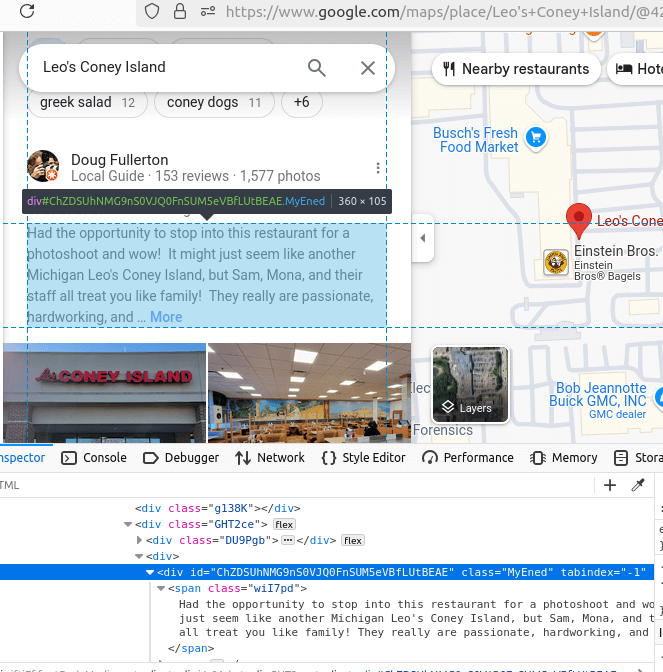This screenshot has height=672, width=663.
Task: Switch to the Storage tab
Action: (x=638, y=458)
